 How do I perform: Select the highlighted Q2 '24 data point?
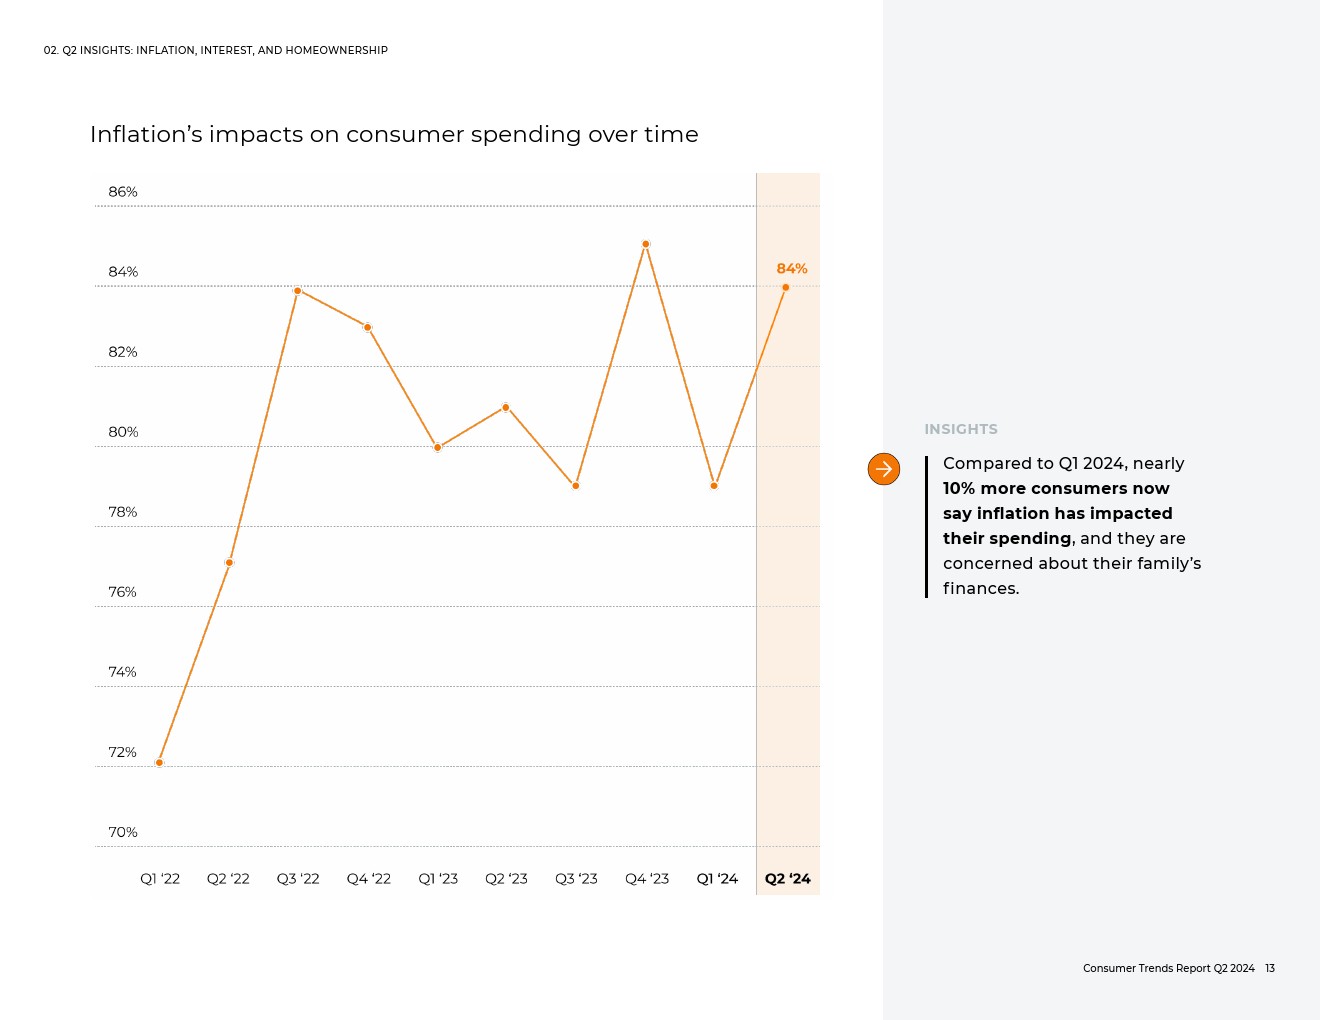click(785, 288)
